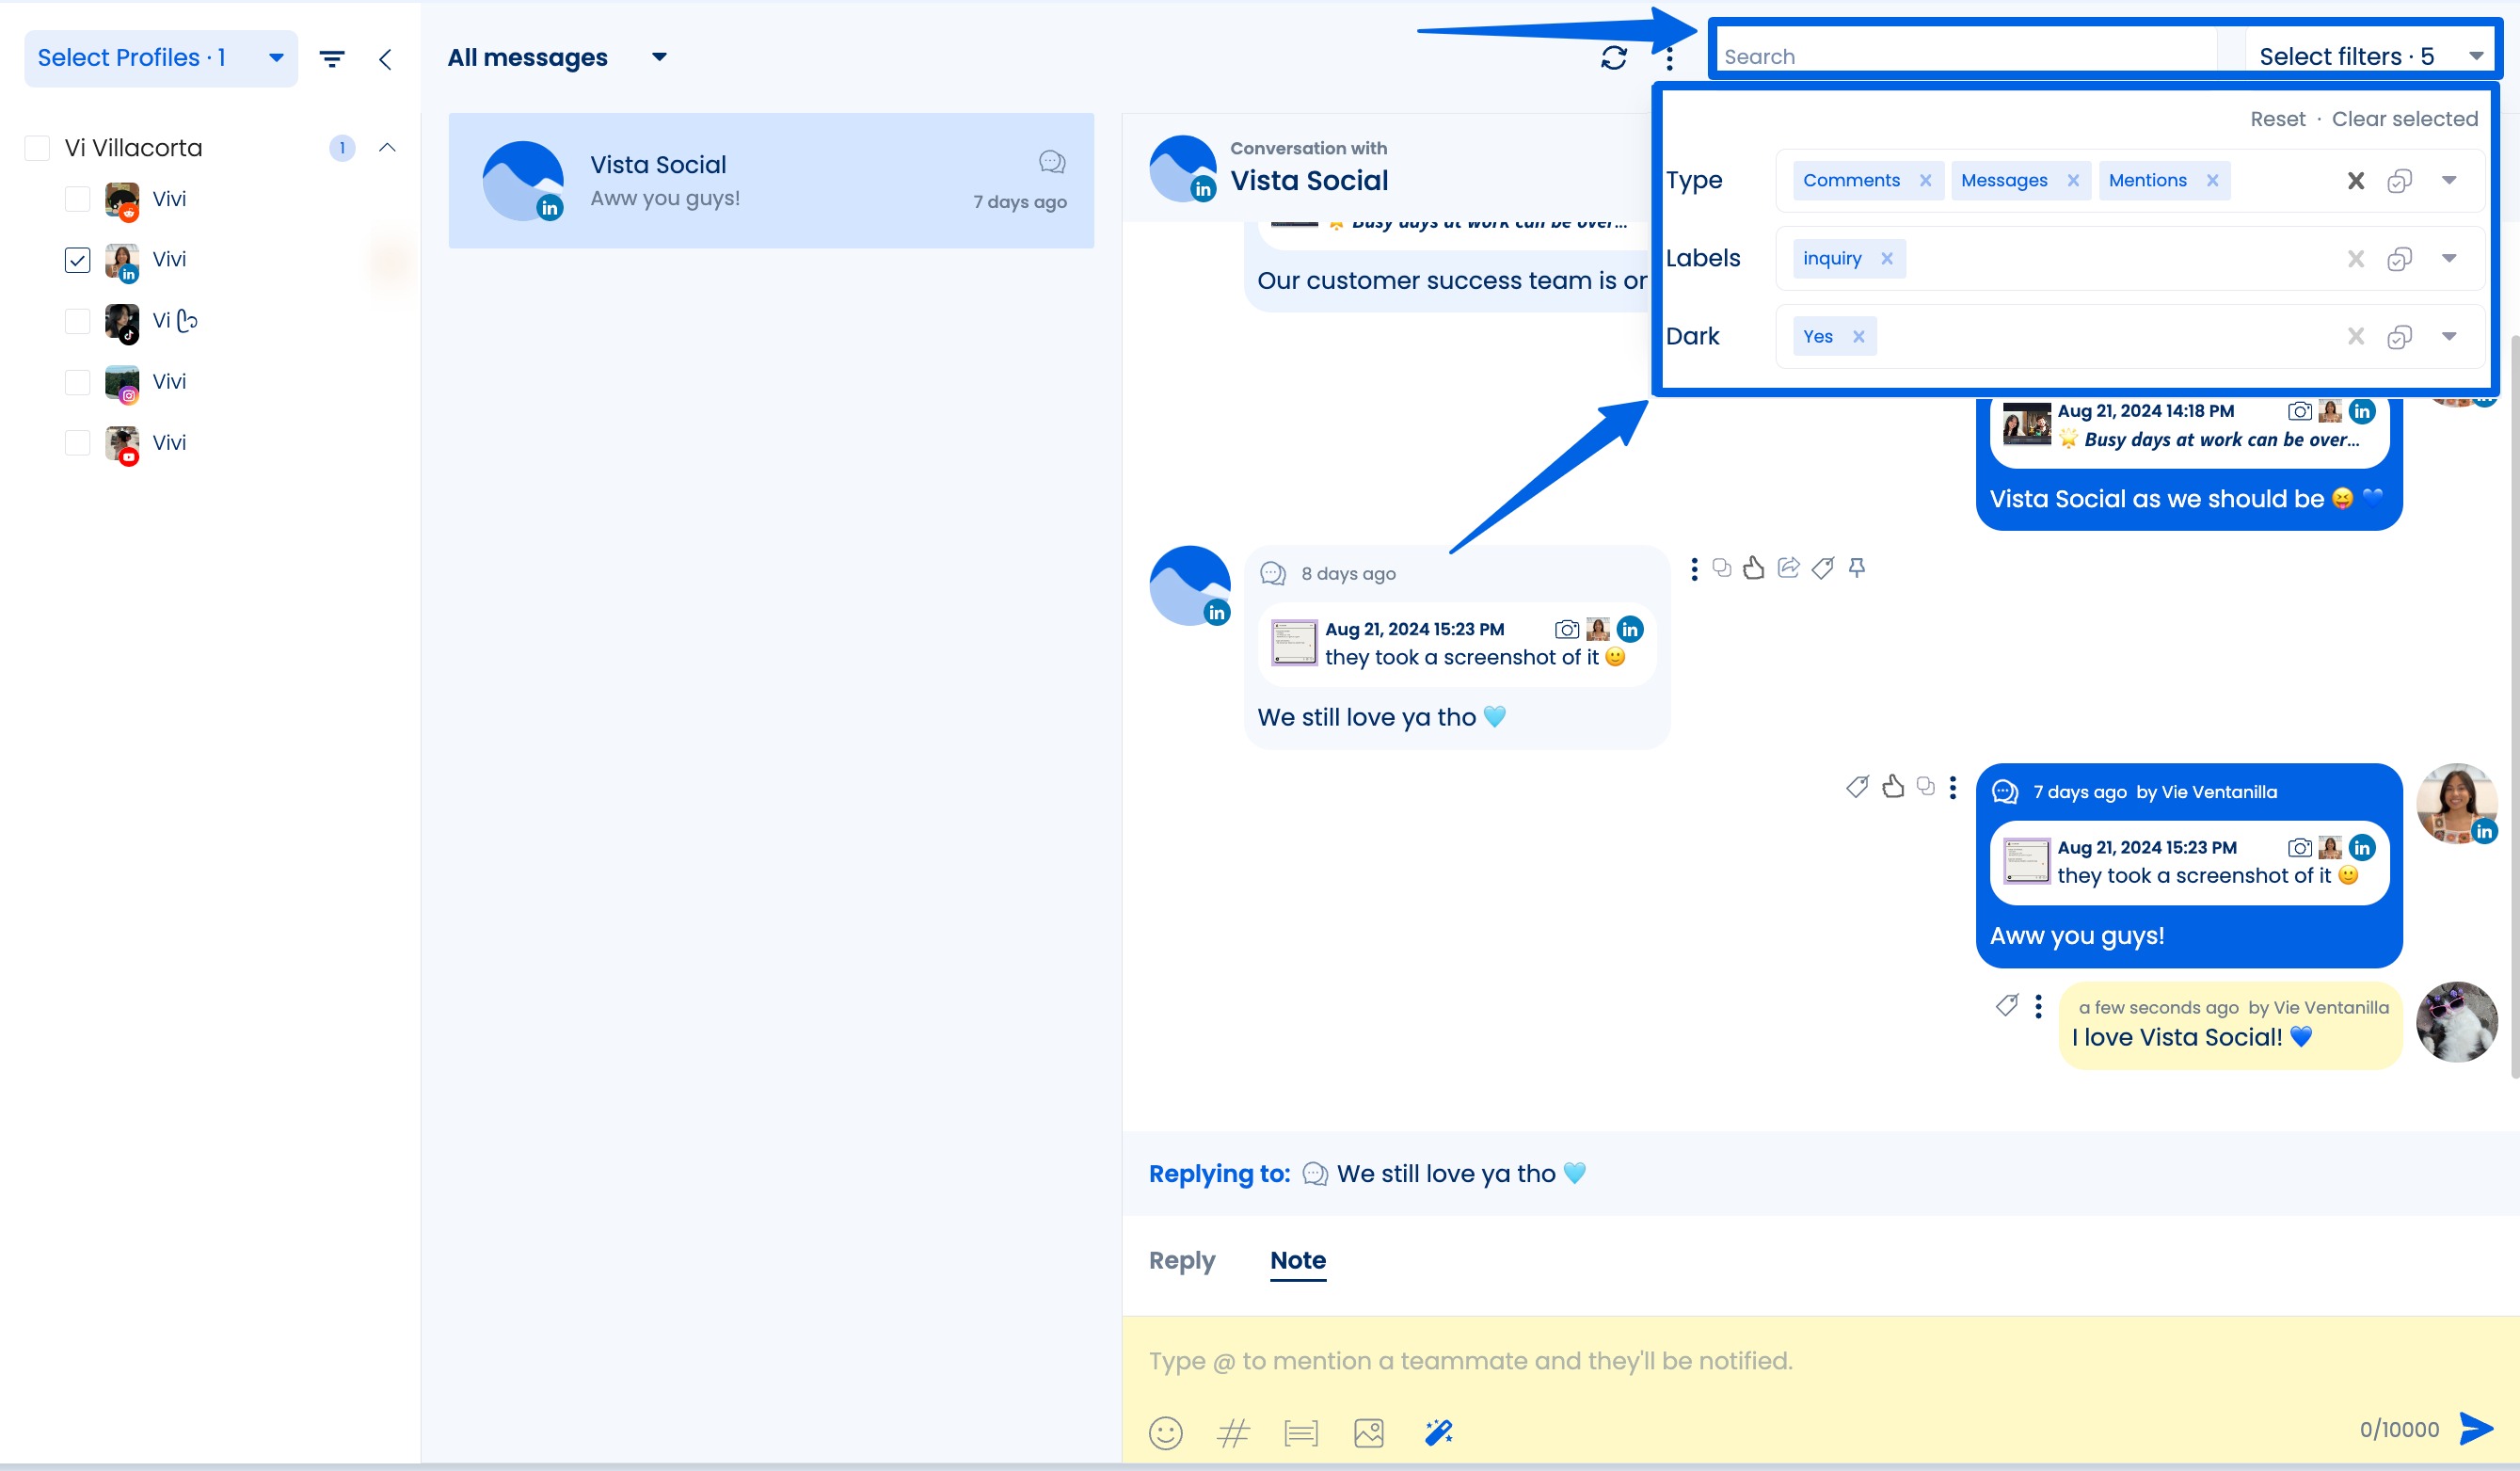Click thumbs-up on the 8 days ago comment
The height and width of the screenshot is (1471, 2520).
click(x=1754, y=568)
